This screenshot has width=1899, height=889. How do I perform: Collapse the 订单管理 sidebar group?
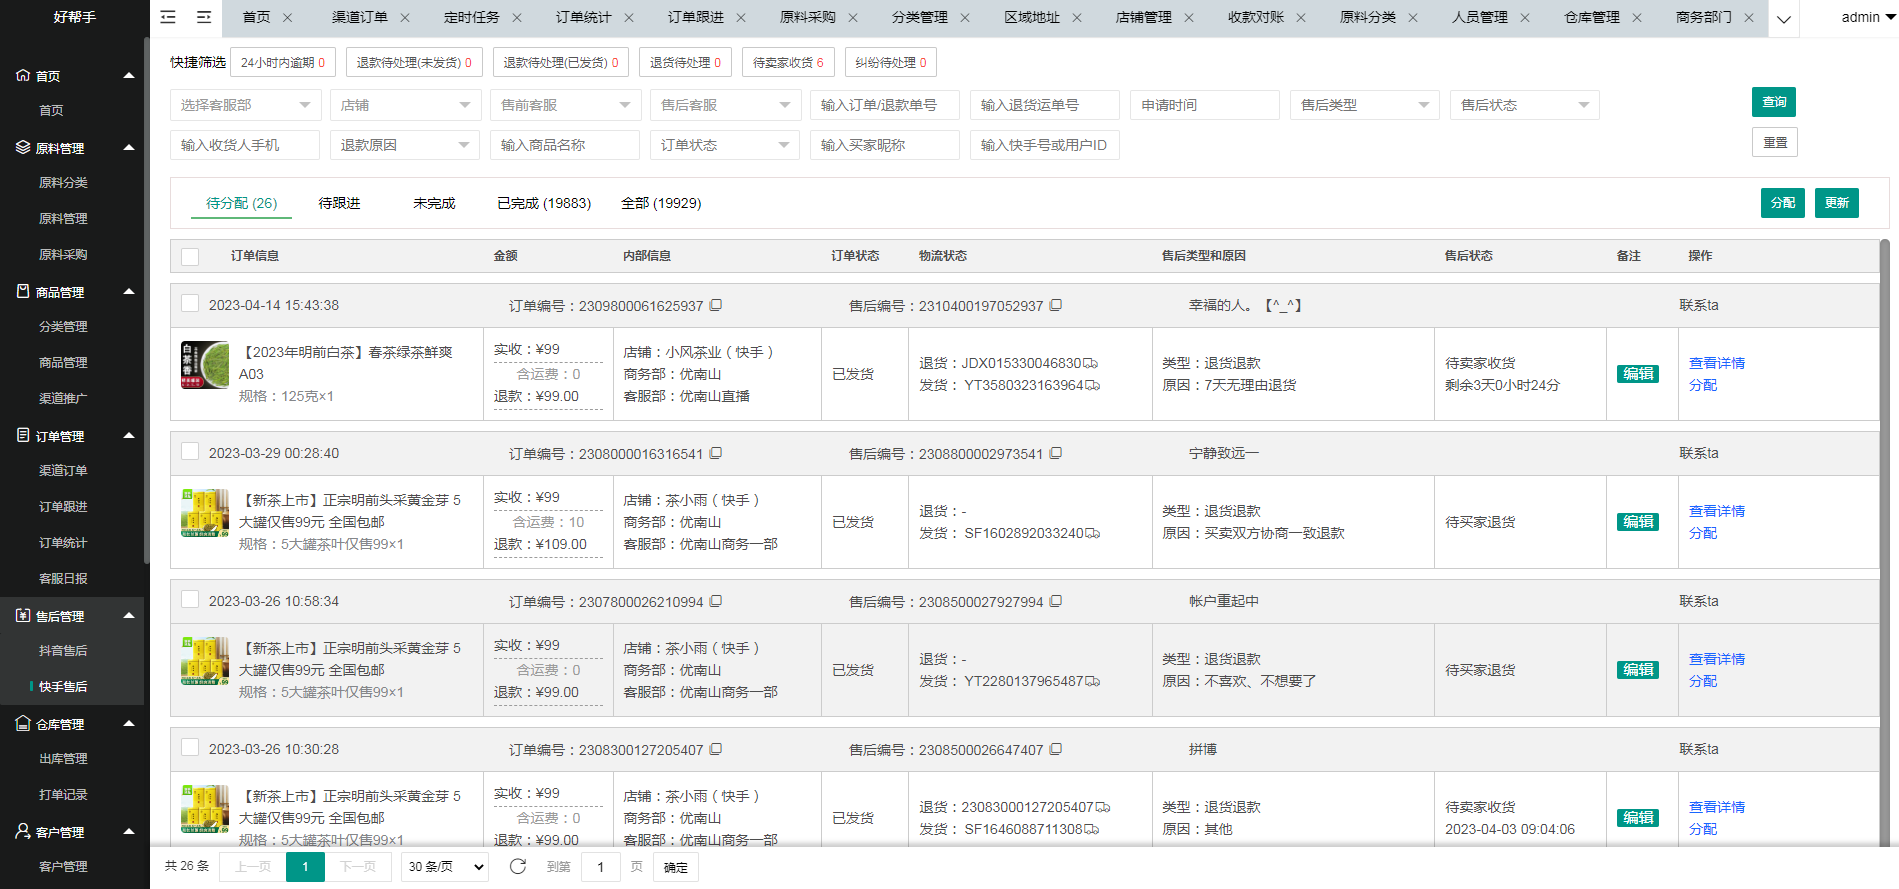pyautogui.click(x=129, y=436)
